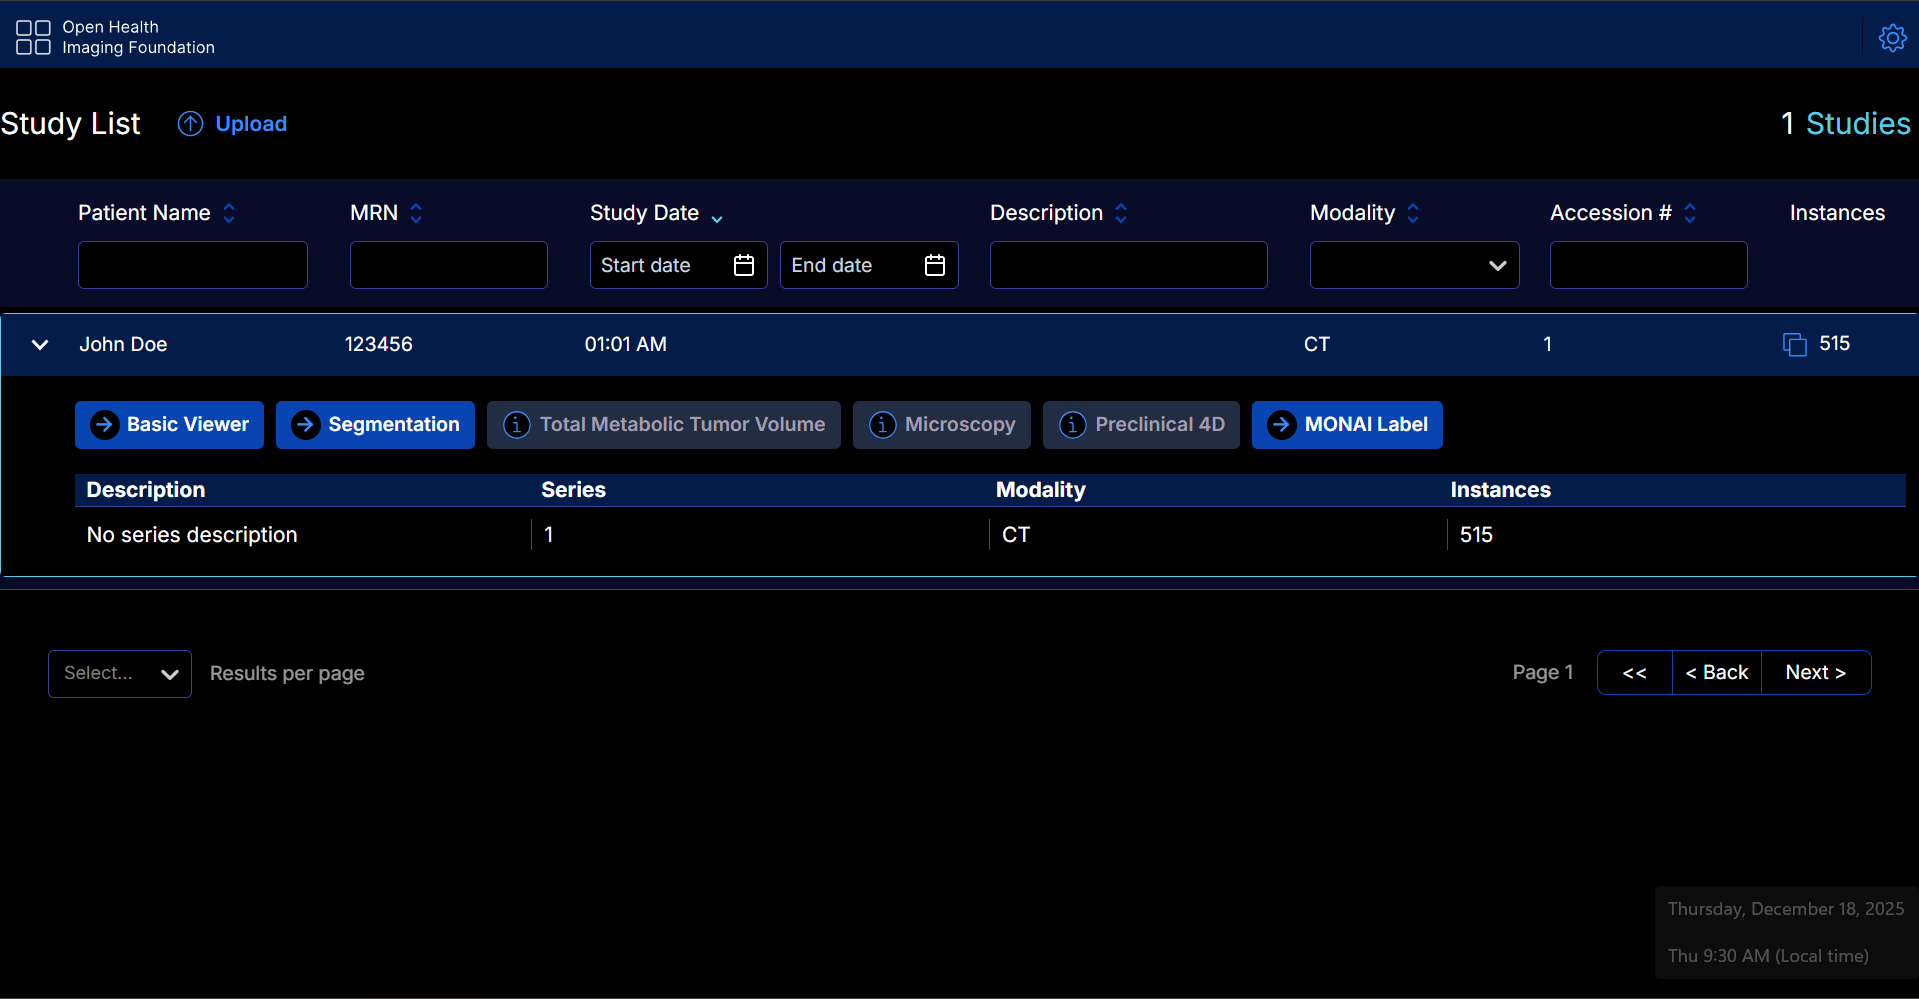Click the Upload link
The image size is (1919, 999).
(251, 124)
